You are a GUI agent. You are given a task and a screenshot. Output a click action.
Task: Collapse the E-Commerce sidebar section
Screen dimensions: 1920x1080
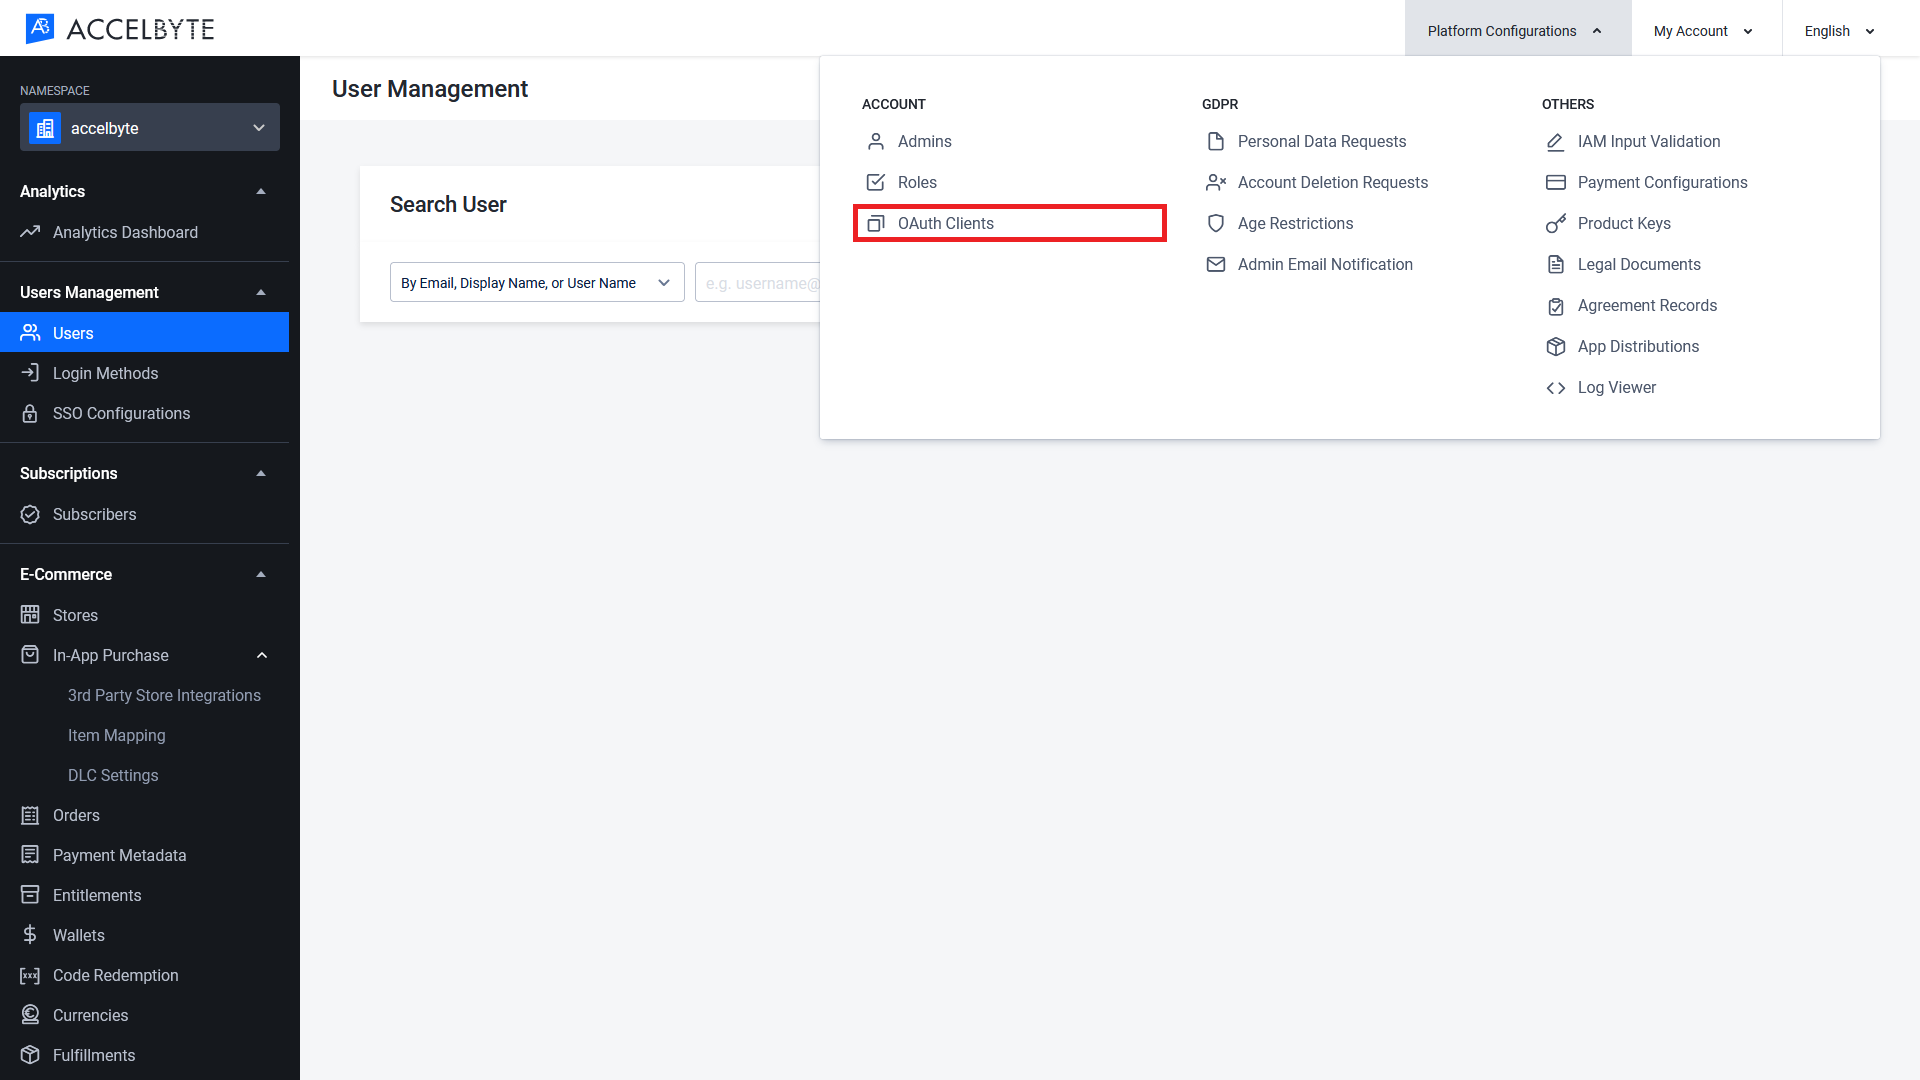(260, 575)
